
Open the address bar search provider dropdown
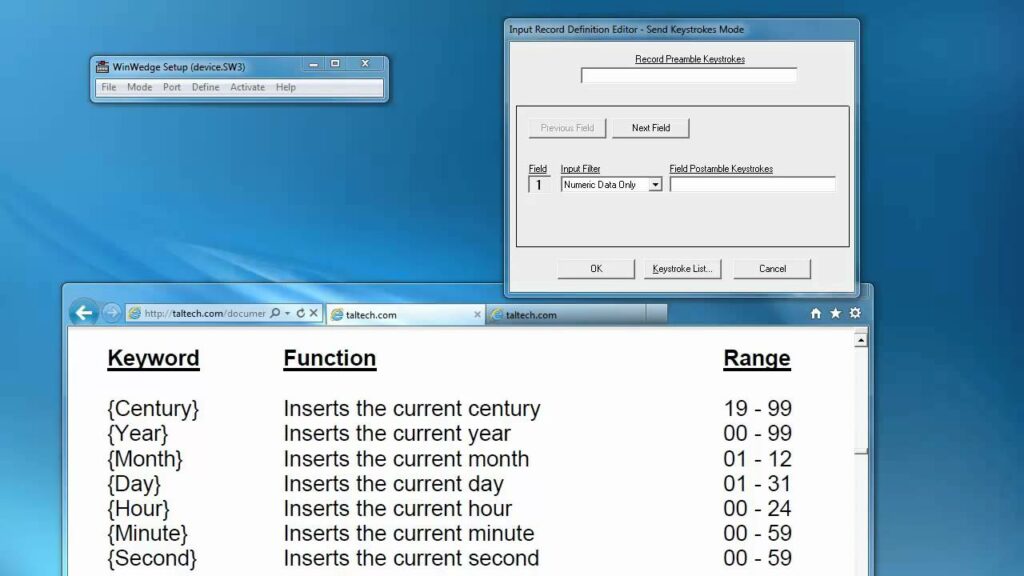tap(287, 313)
